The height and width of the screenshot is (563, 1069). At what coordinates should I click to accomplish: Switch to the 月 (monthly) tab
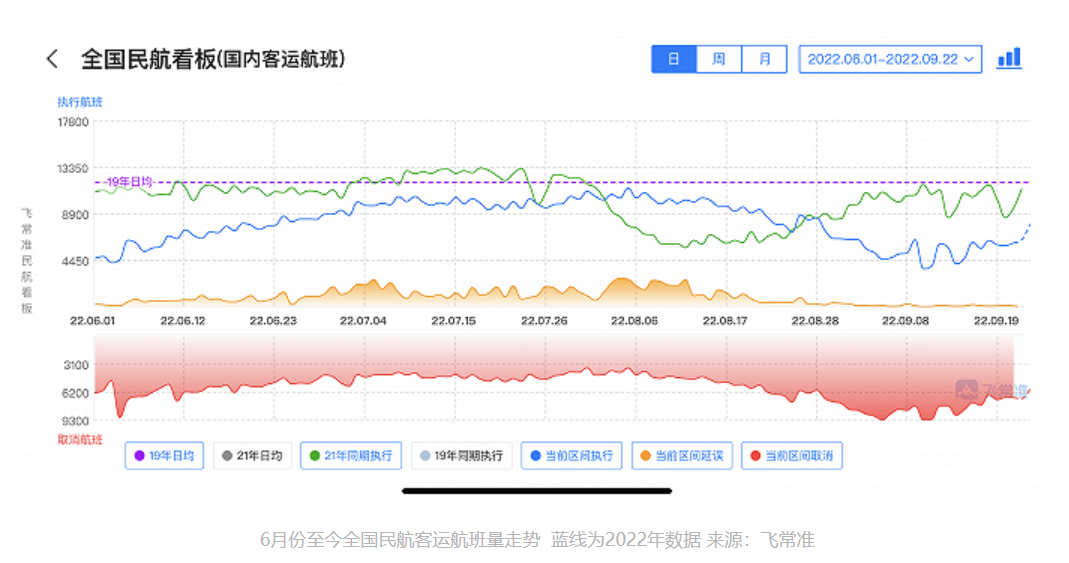pos(764,59)
